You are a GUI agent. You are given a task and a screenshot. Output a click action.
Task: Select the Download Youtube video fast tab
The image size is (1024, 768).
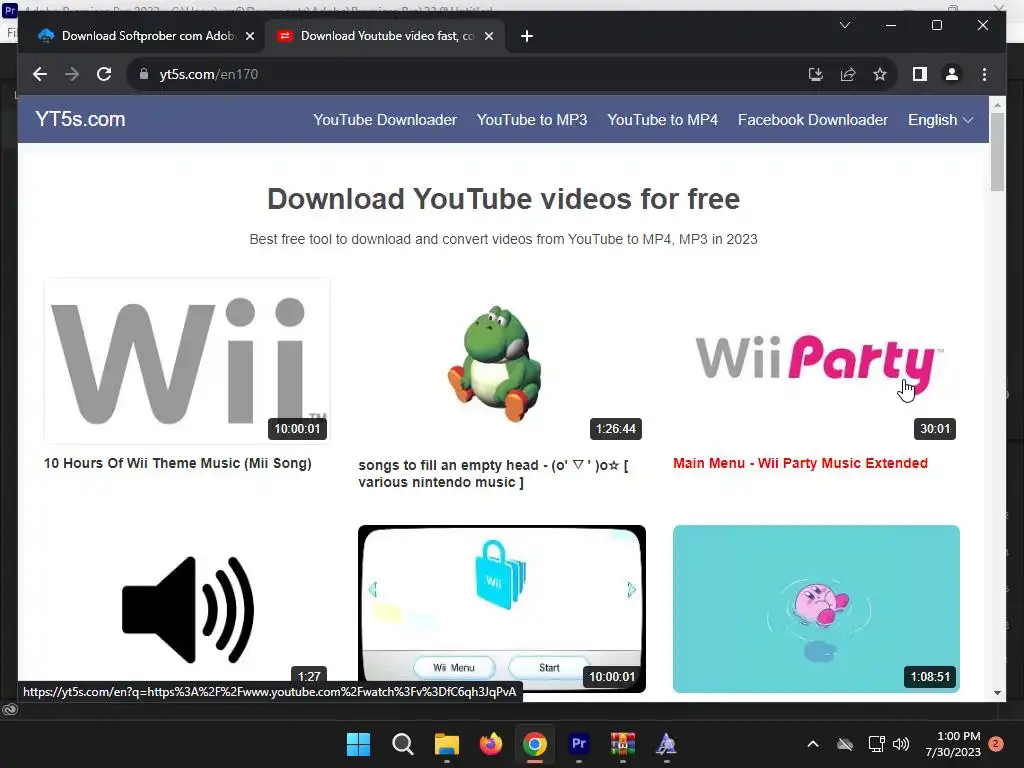385,36
